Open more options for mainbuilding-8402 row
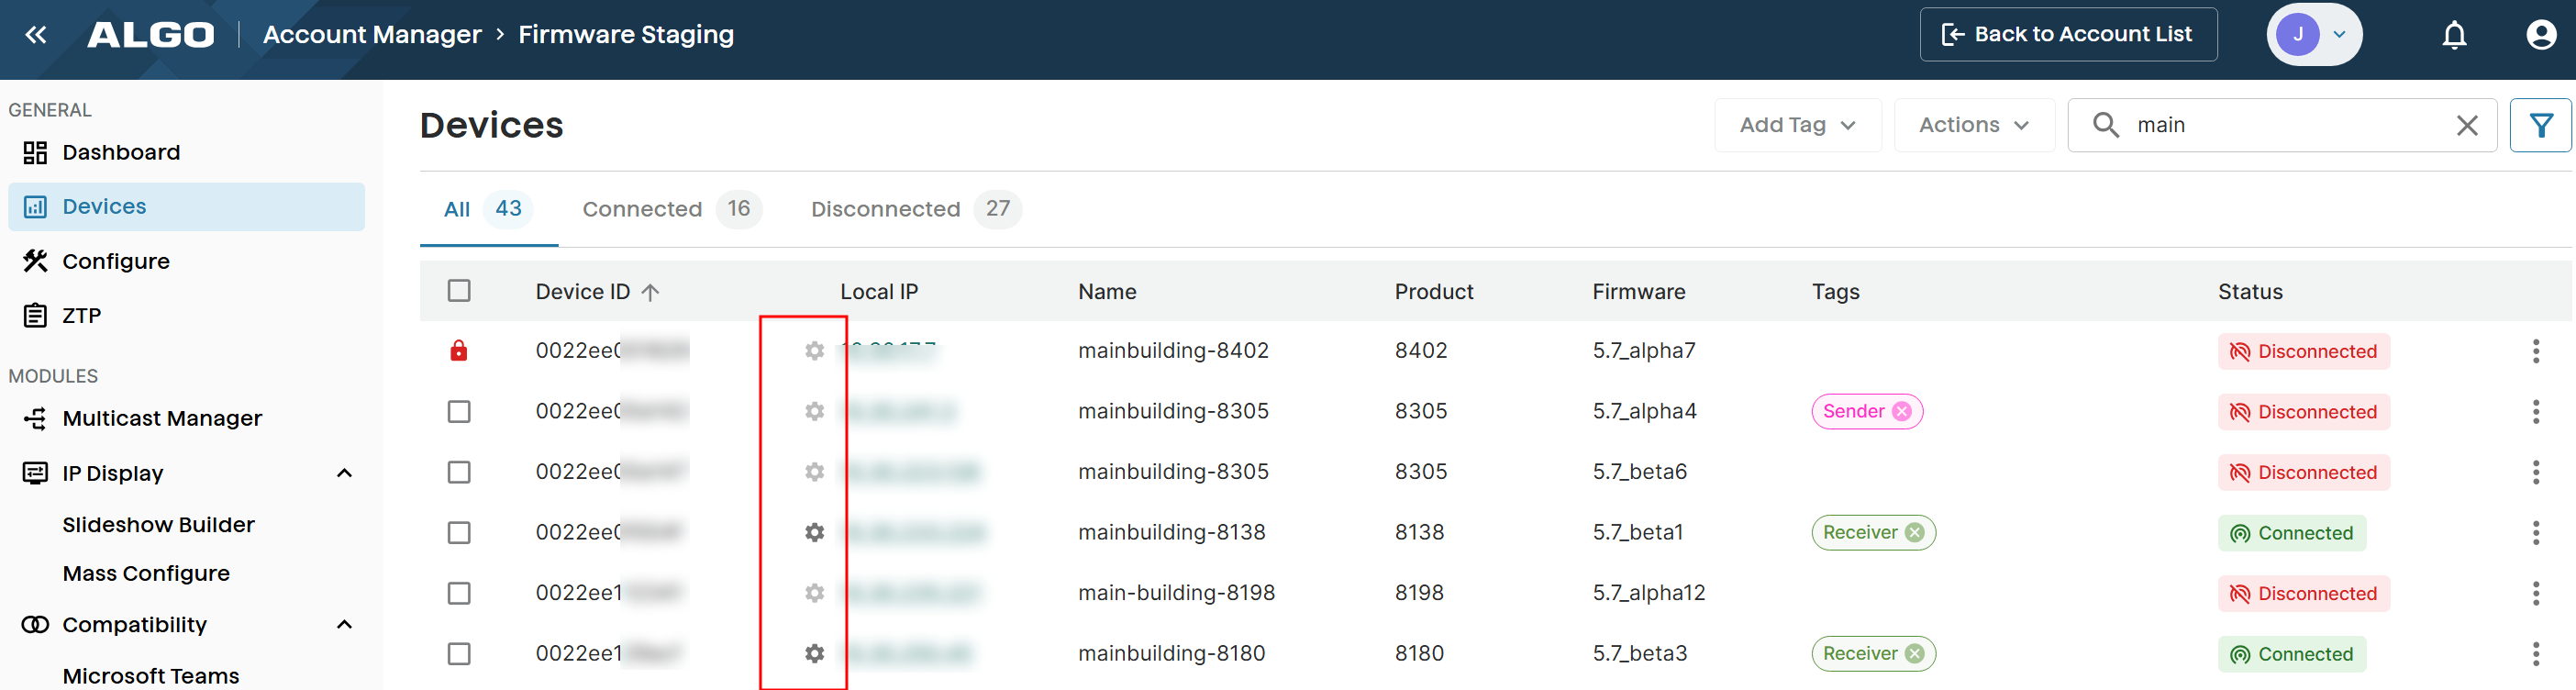This screenshot has width=2576, height=690. click(x=2534, y=351)
